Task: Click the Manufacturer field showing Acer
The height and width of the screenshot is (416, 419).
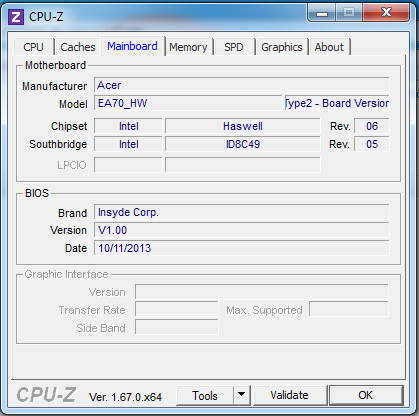Action: [242, 85]
